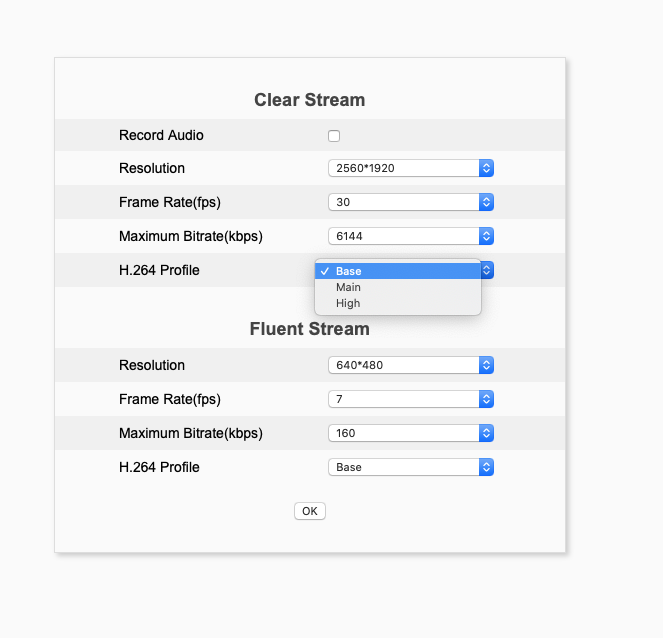Click the Fluent Stream heading
663x638 pixels.
tap(309, 329)
